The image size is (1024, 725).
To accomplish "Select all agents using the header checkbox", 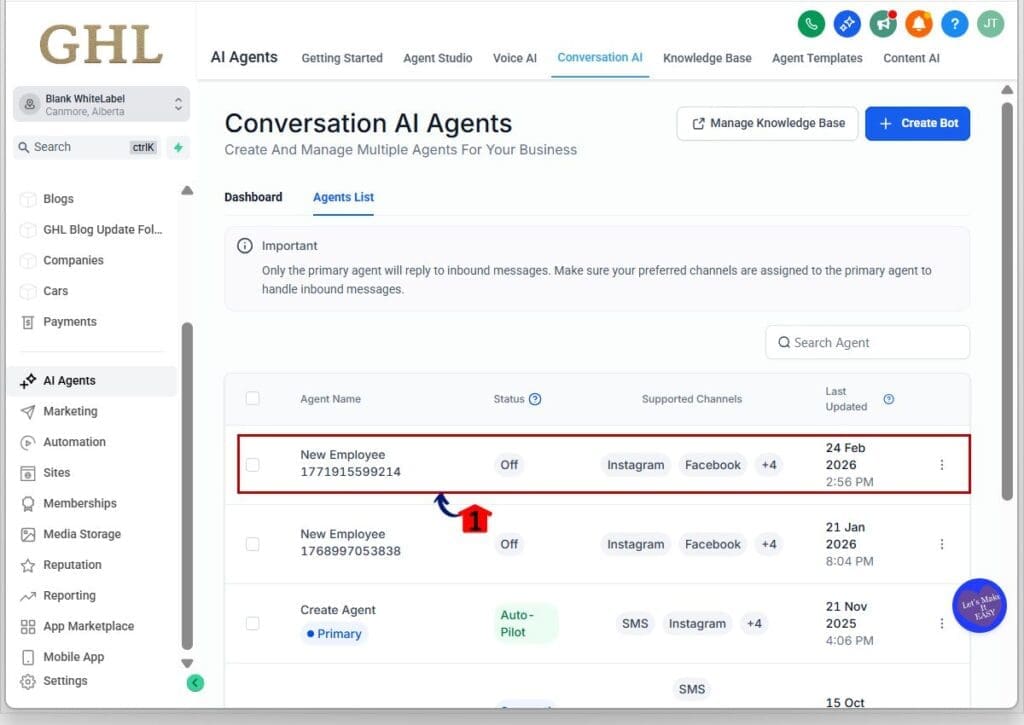I will coord(253,398).
